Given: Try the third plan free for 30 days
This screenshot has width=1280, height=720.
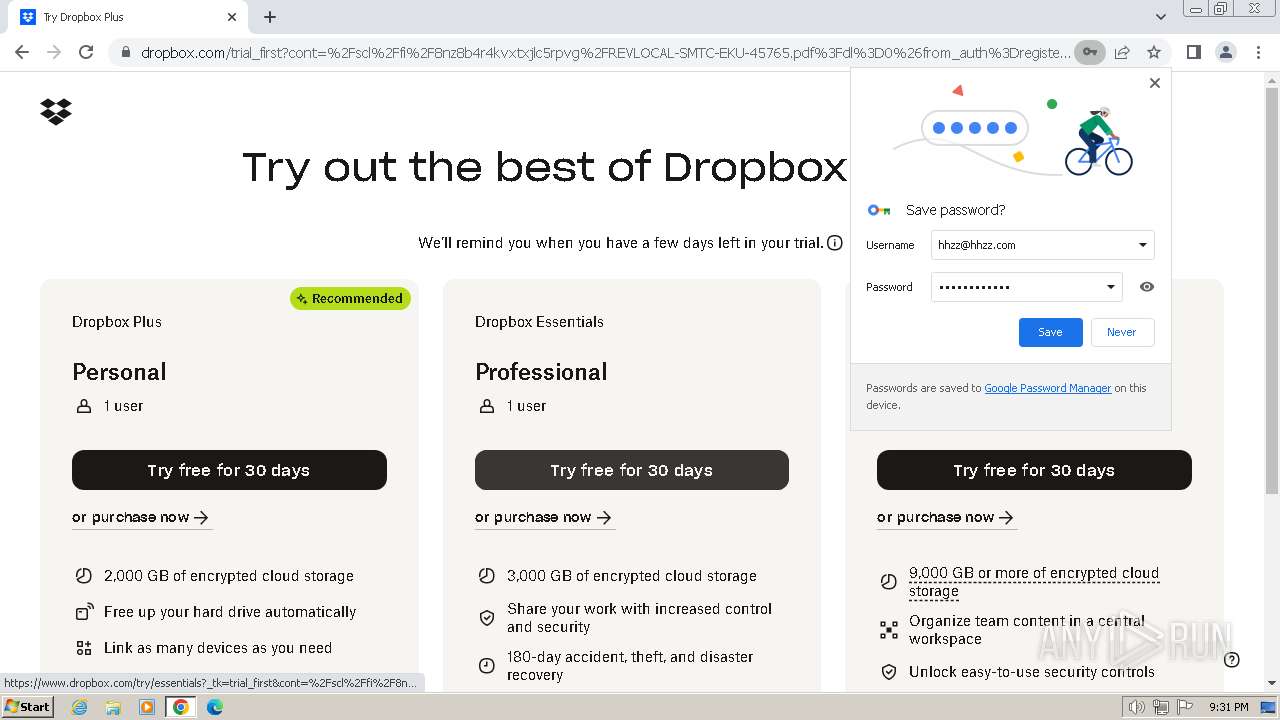Looking at the screenshot, I should (1034, 470).
